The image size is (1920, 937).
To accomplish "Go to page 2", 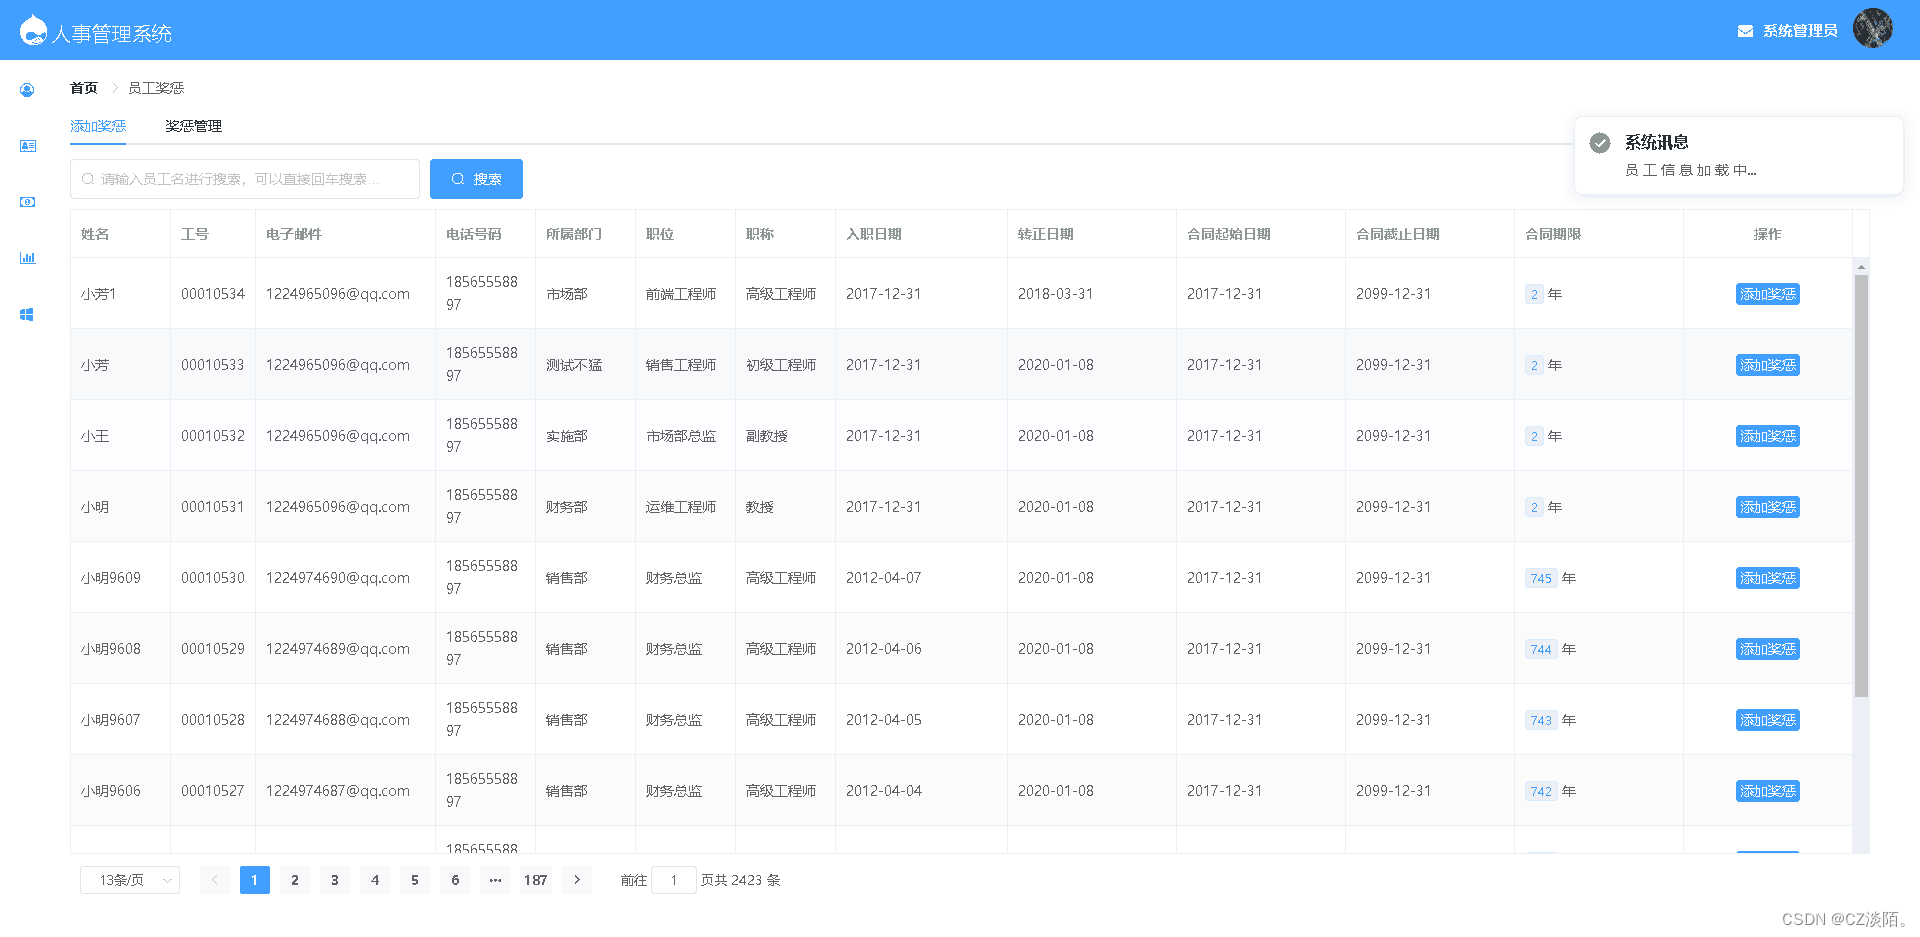I will (x=295, y=880).
